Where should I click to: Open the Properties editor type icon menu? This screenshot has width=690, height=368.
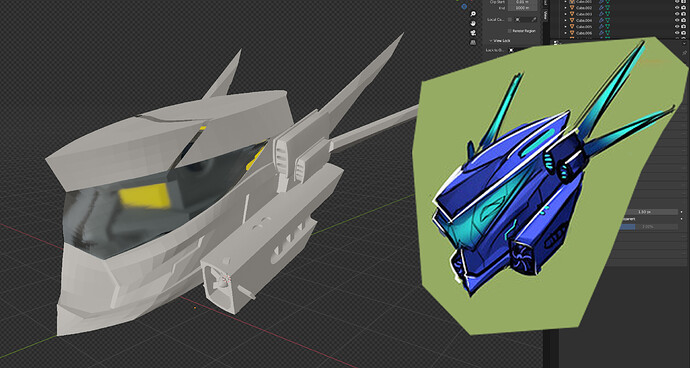point(556,43)
